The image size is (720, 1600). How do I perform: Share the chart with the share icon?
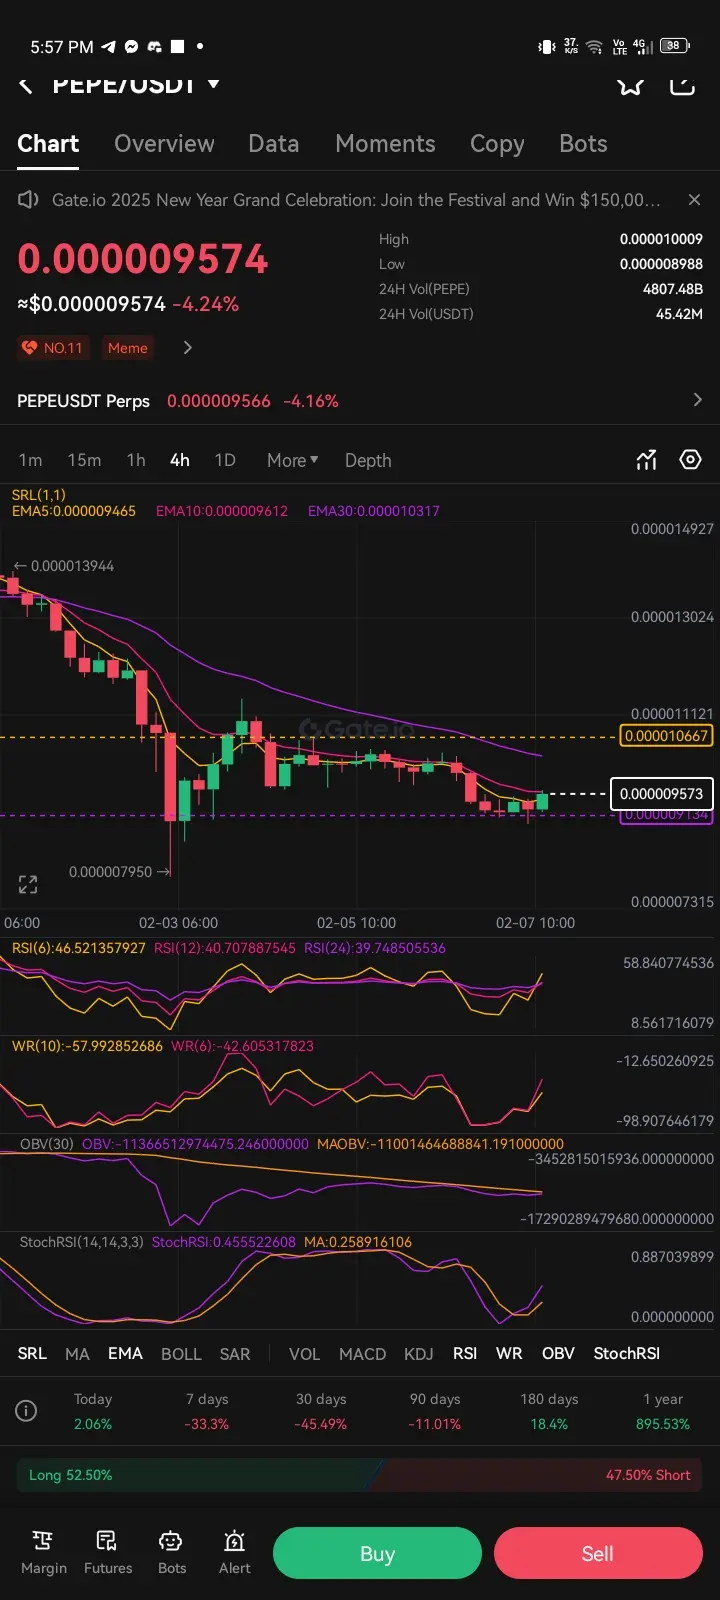click(x=682, y=86)
